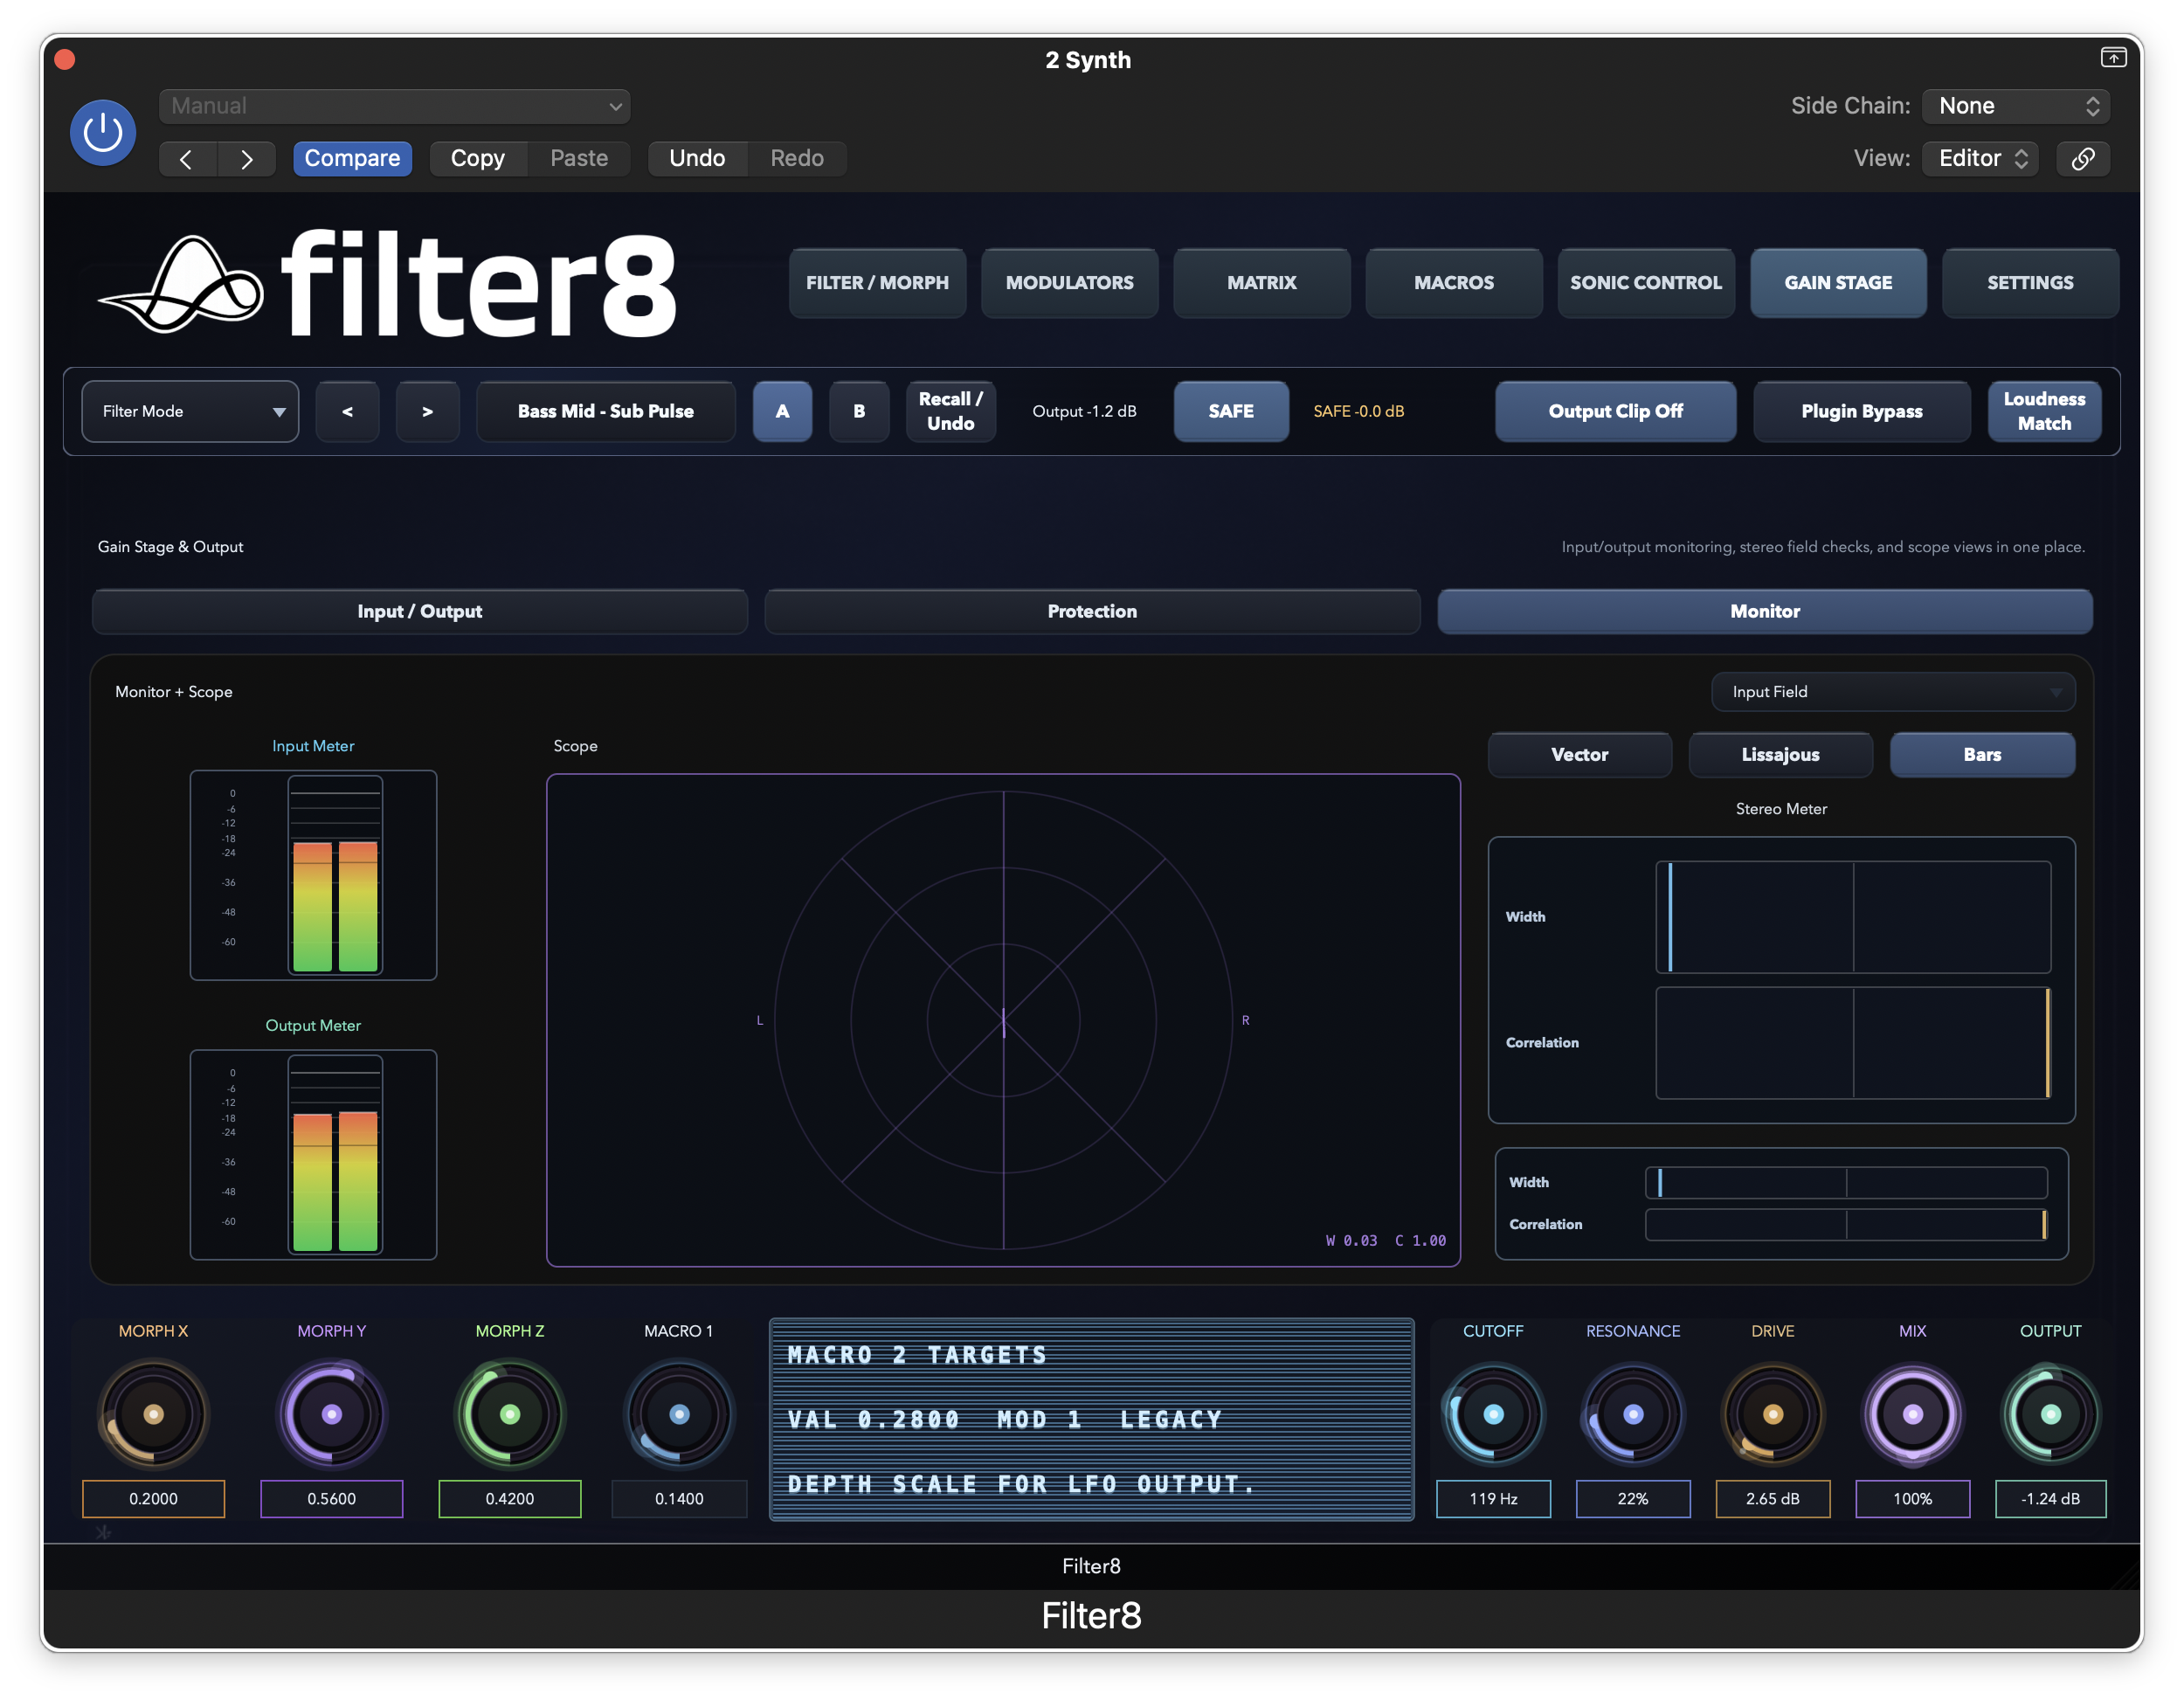
Task: Click the Macro 2 Targets display
Action: (x=1092, y=1420)
